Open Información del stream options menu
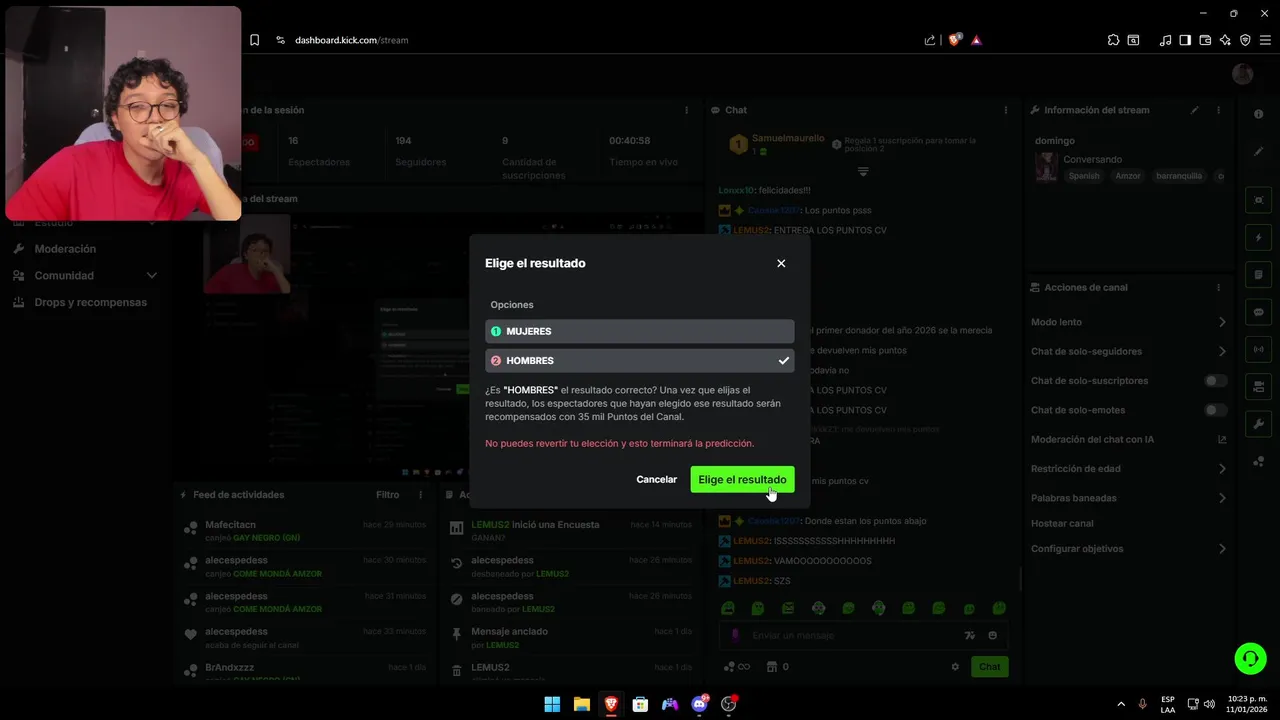This screenshot has height=720, width=1280. click(x=1218, y=110)
